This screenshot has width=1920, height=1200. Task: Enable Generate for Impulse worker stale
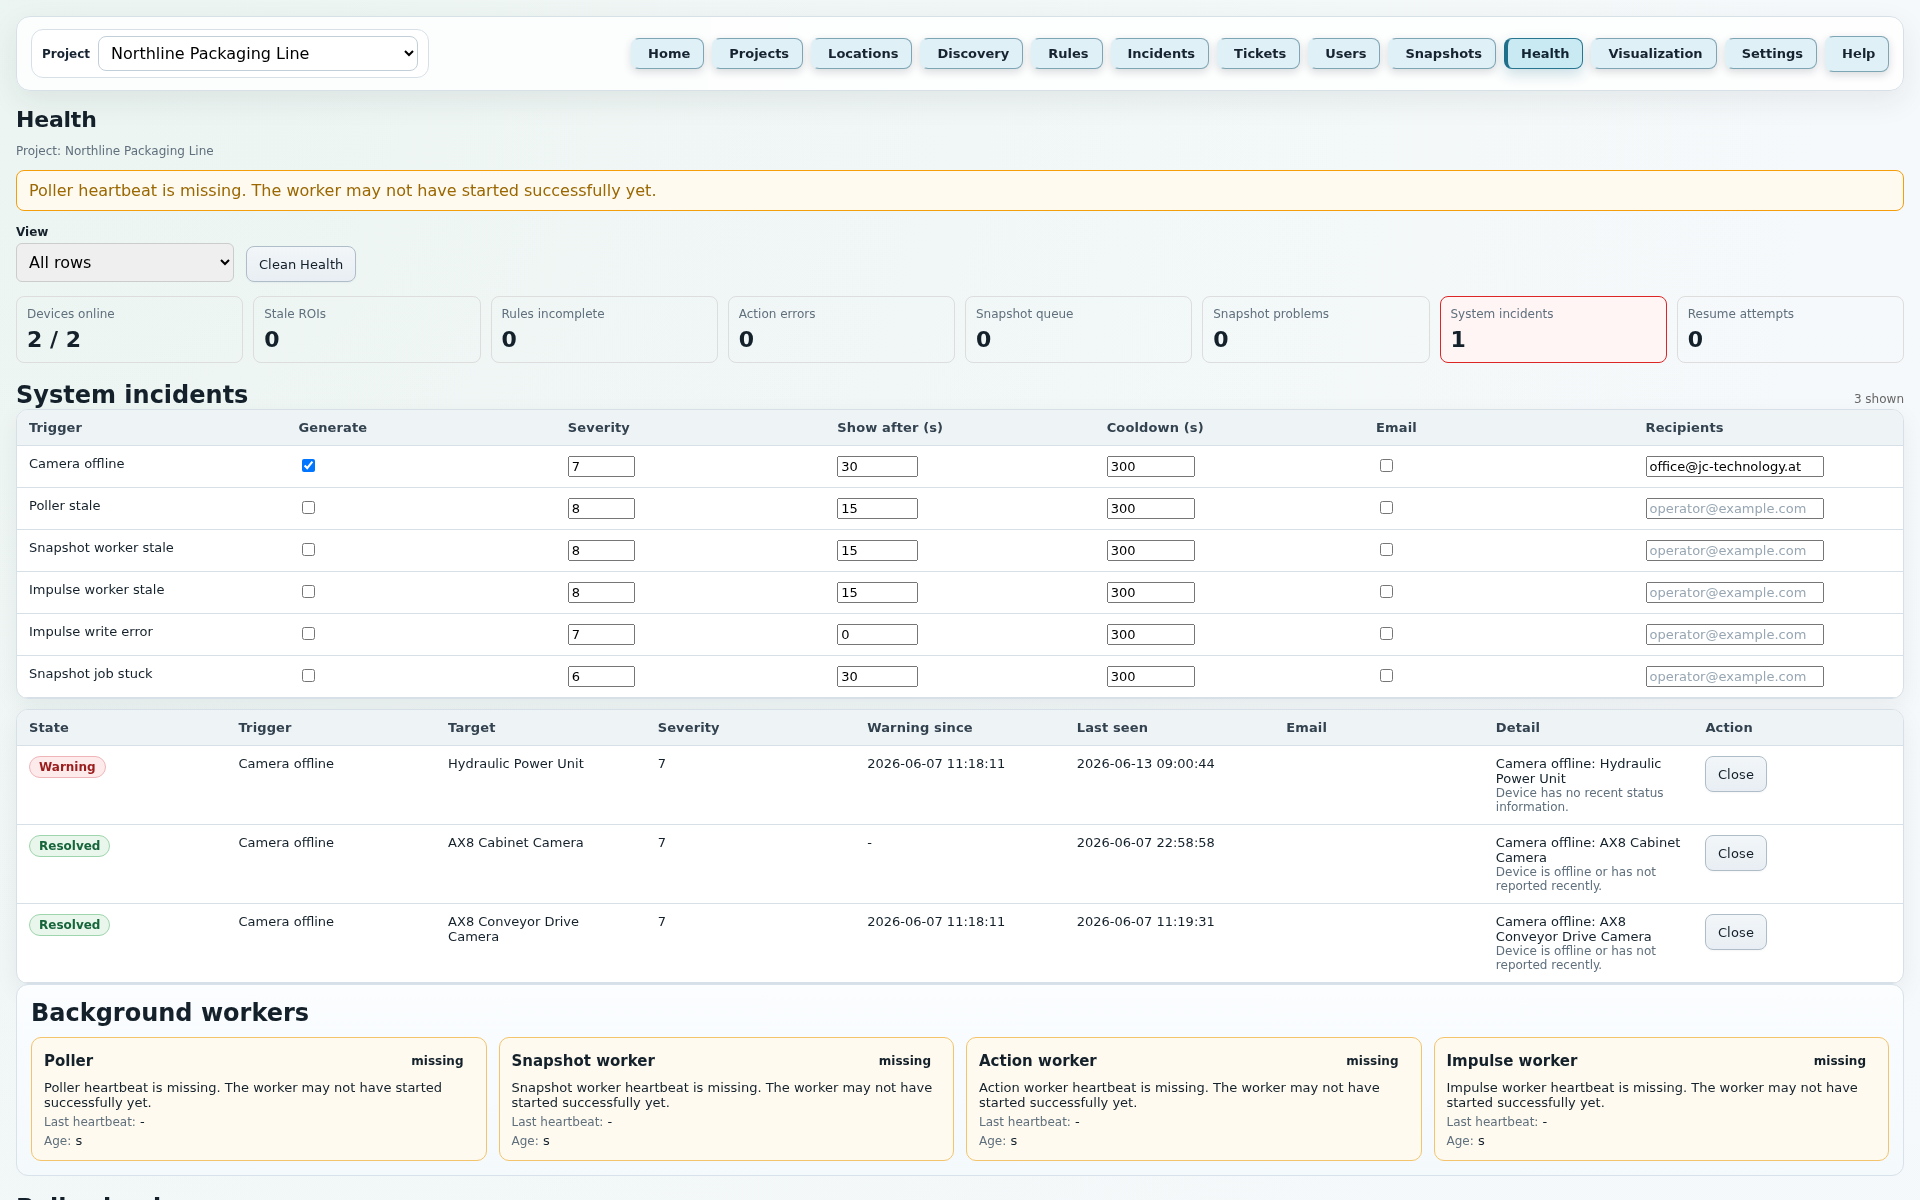pos(308,591)
